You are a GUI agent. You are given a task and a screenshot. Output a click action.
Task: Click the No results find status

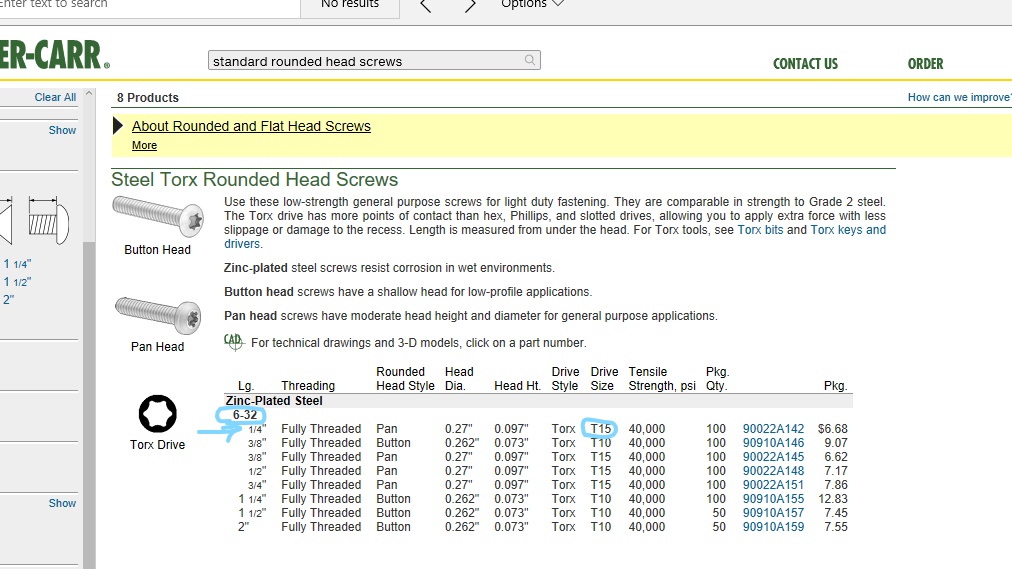tap(350, 5)
